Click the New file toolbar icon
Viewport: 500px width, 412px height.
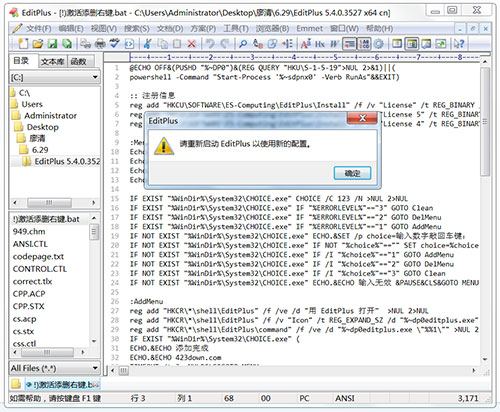click(x=23, y=44)
